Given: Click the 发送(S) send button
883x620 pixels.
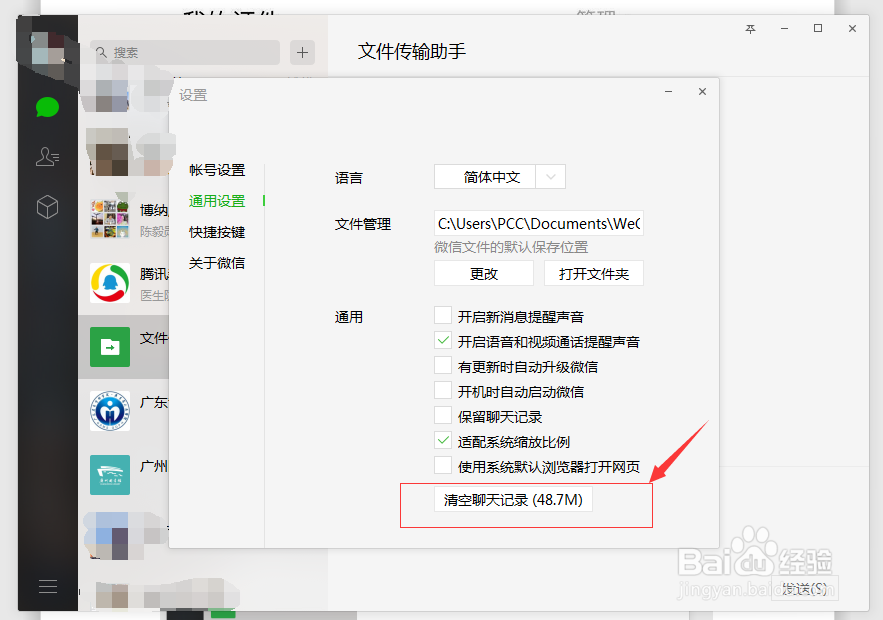Looking at the screenshot, I should click(804, 588).
